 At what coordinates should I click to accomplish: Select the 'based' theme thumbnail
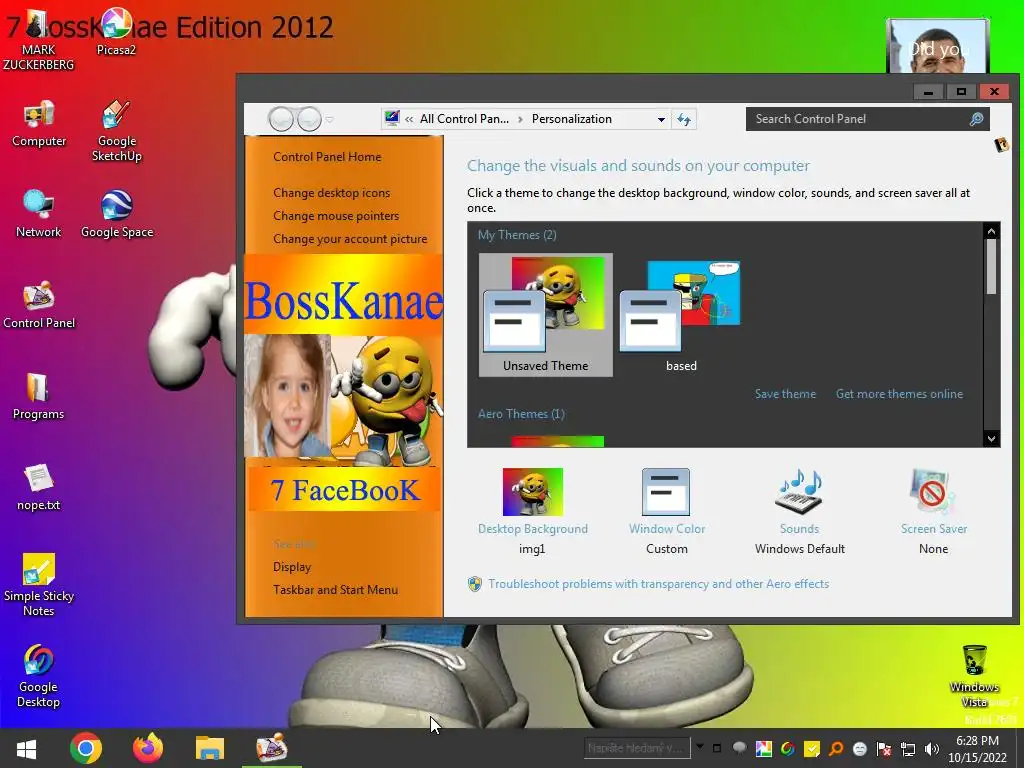pyautogui.click(x=681, y=315)
